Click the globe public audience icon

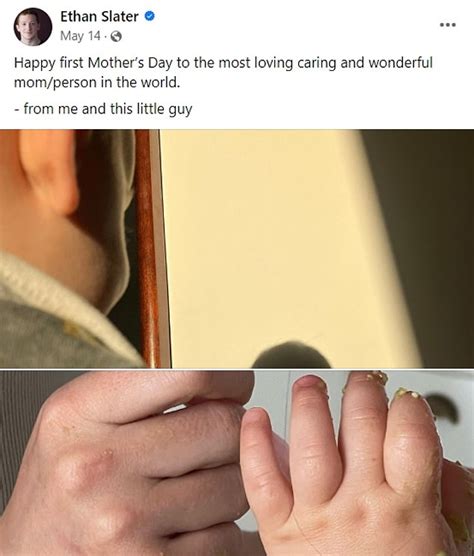(116, 37)
